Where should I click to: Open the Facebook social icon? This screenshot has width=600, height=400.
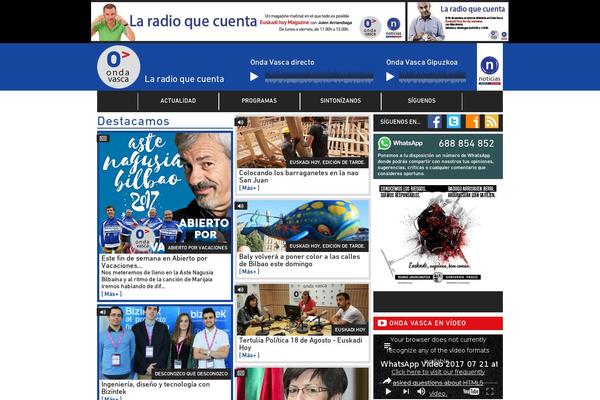coord(435,122)
